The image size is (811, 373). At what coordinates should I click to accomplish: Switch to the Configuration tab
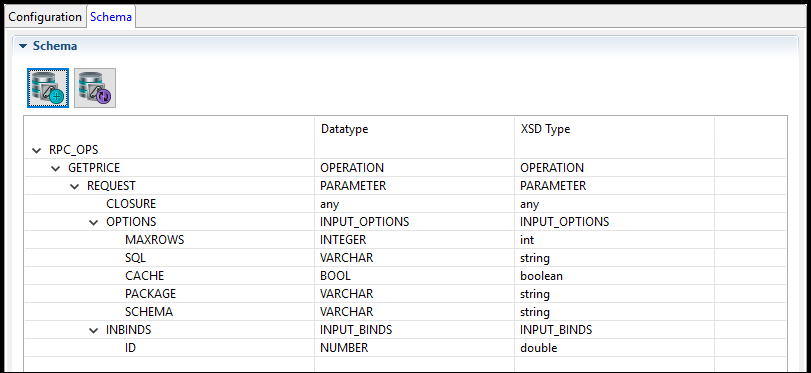(x=45, y=17)
